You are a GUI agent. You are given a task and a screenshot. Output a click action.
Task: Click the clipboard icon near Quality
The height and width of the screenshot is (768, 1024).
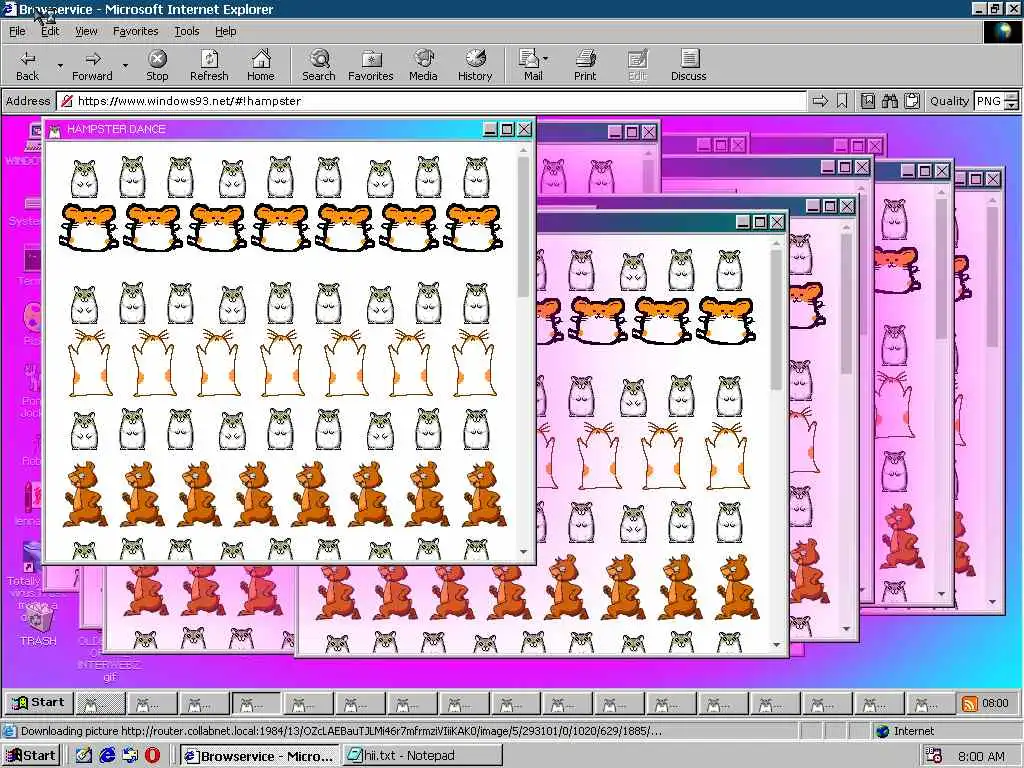point(912,101)
